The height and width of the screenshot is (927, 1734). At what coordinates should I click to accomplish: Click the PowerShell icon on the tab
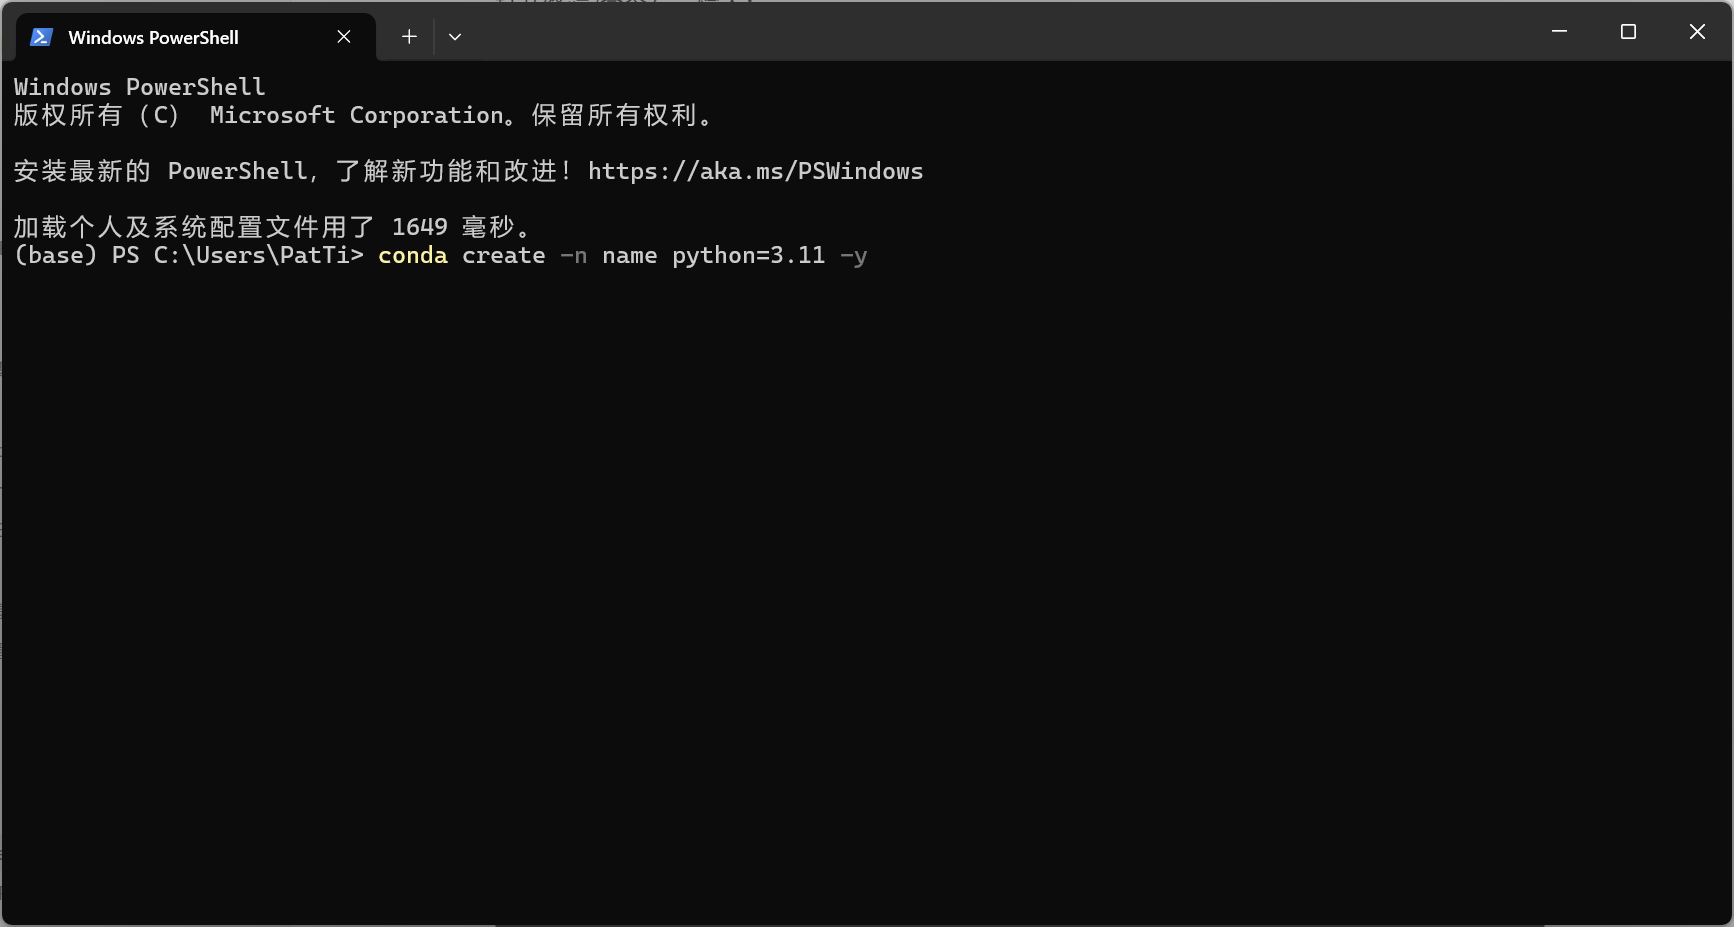pyautogui.click(x=41, y=37)
